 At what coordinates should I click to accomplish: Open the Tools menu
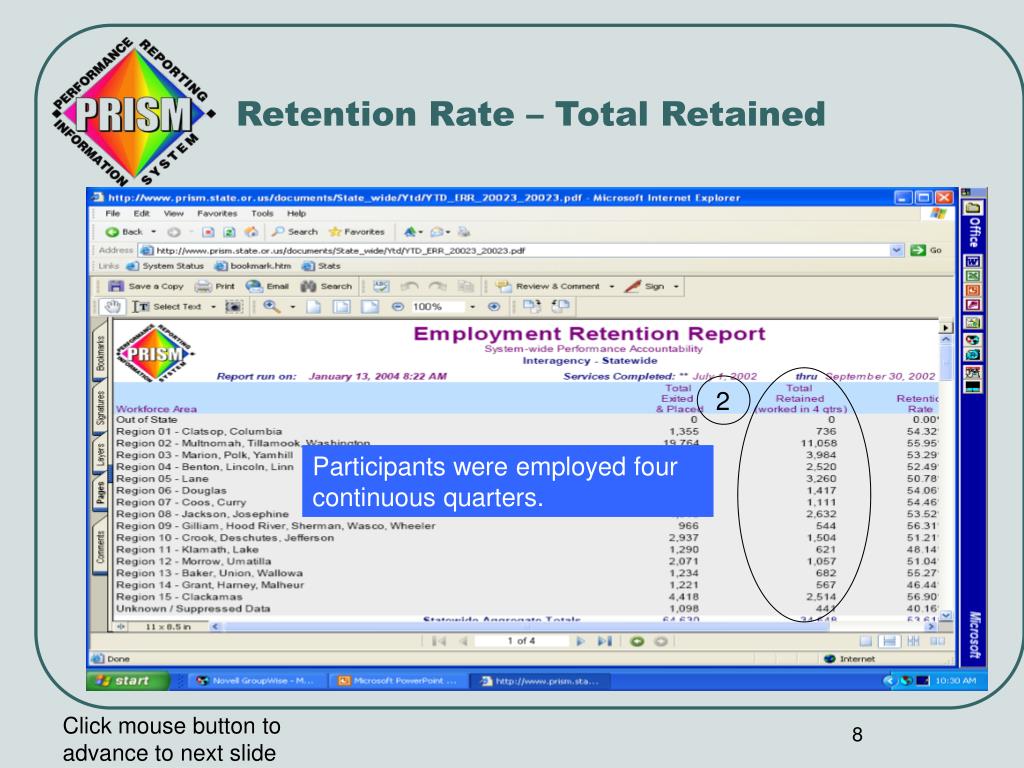(x=263, y=214)
